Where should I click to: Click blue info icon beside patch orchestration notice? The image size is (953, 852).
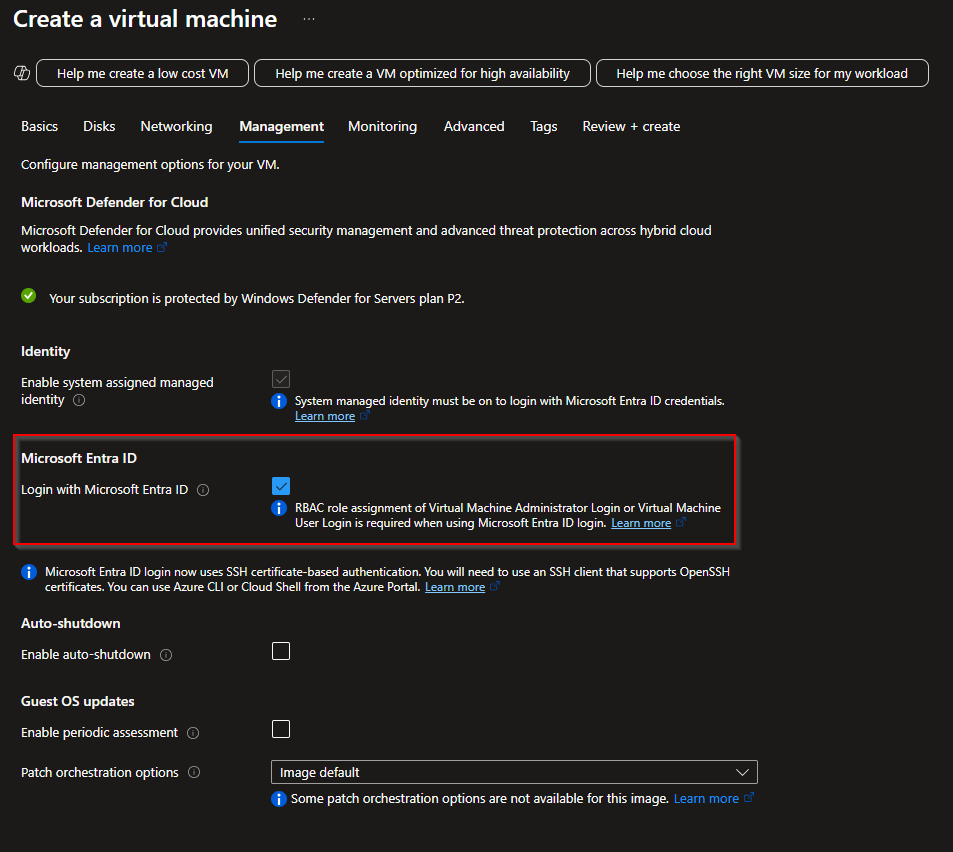point(279,799)
